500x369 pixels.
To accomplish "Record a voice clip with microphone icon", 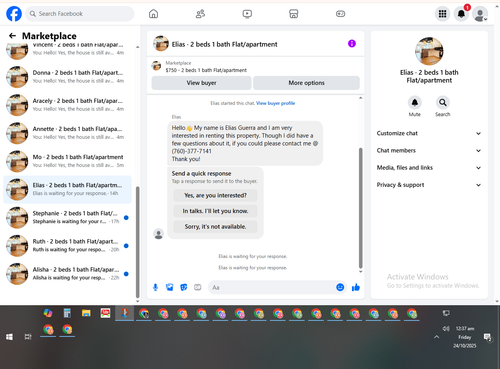I will click(x=155, y=287).
